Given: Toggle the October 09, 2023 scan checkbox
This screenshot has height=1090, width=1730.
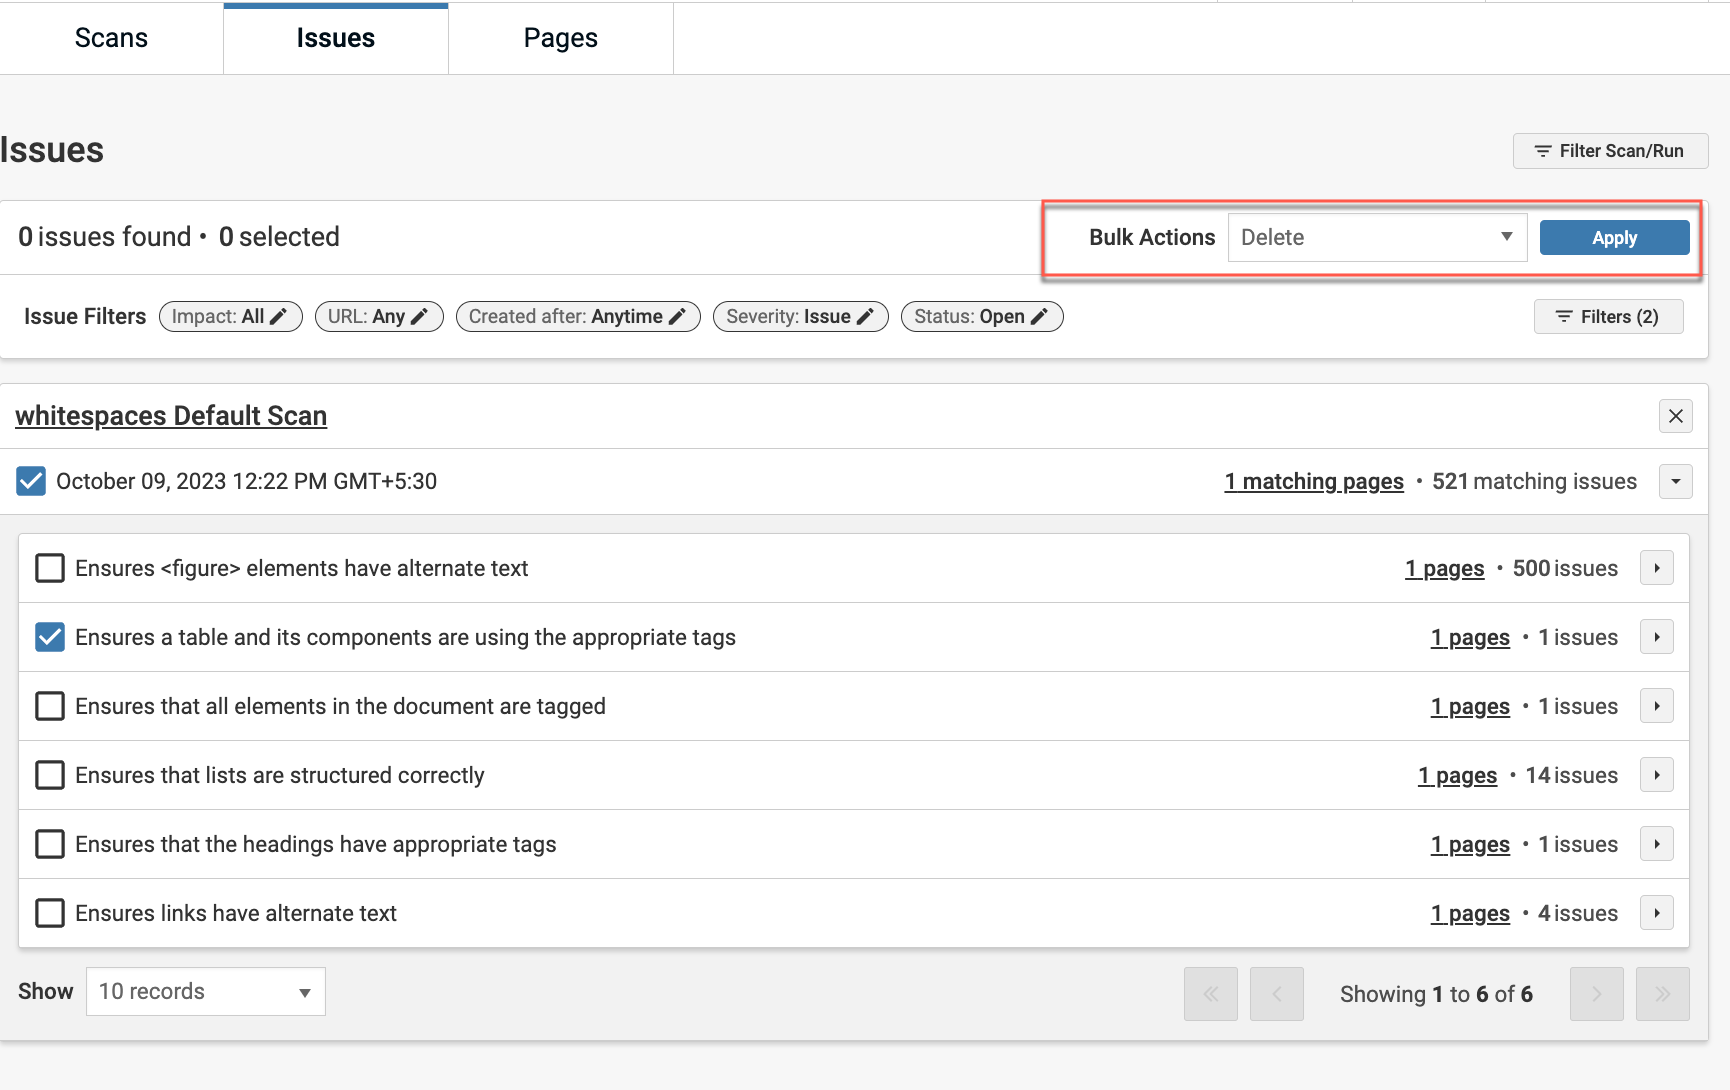Looking at the screenshot, I should pos(31,481).
